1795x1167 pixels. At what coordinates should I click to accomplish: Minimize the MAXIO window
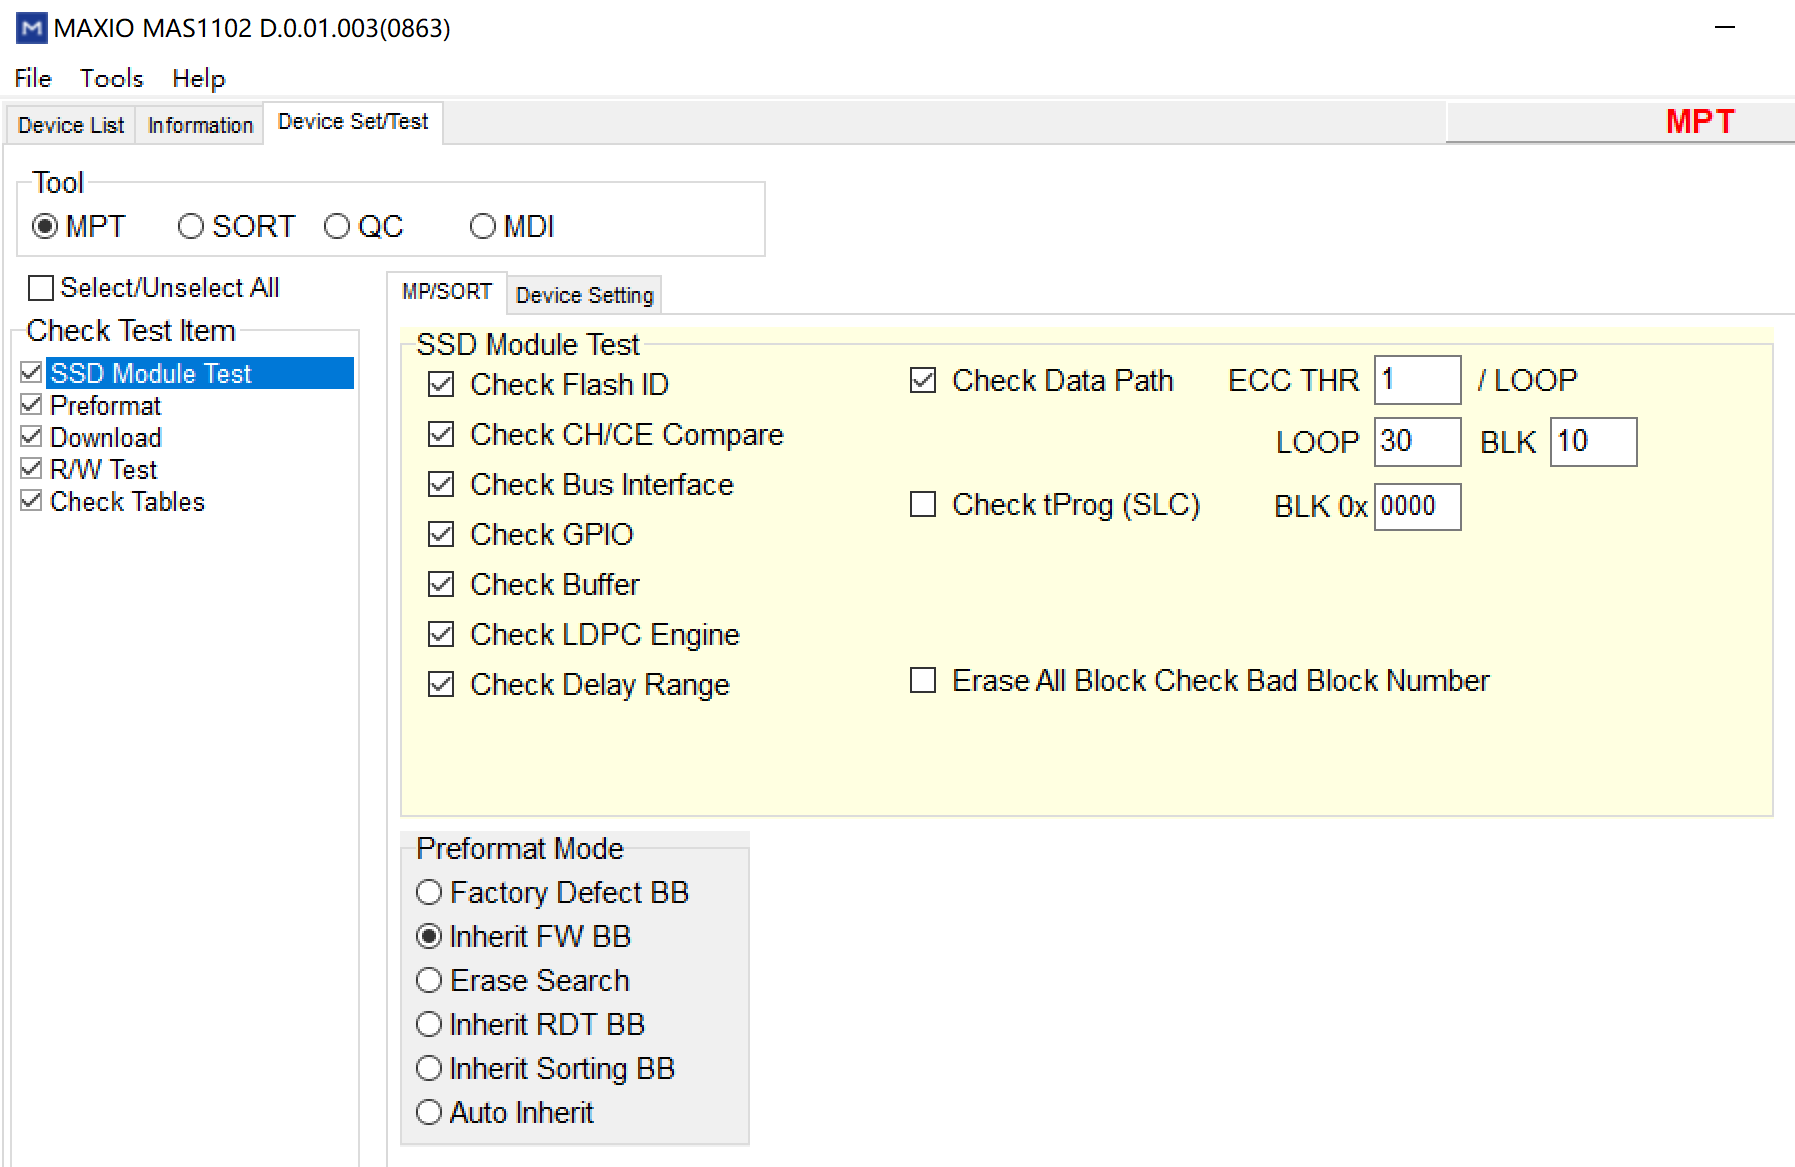pos(1724,27)
